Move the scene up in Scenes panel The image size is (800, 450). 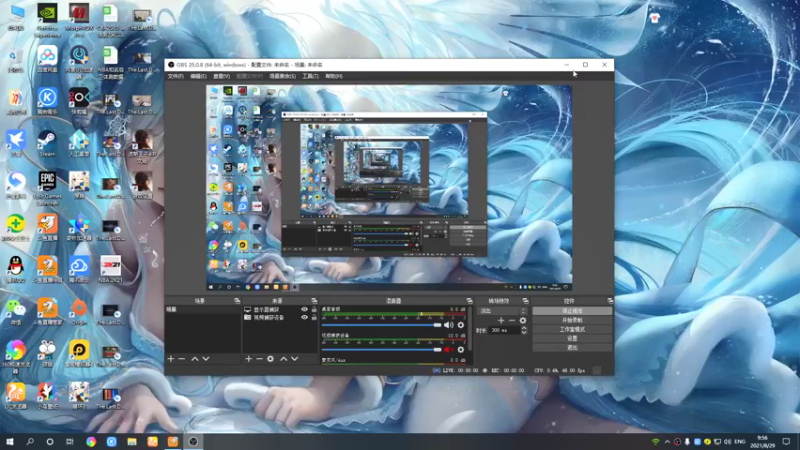coord(194,359)
